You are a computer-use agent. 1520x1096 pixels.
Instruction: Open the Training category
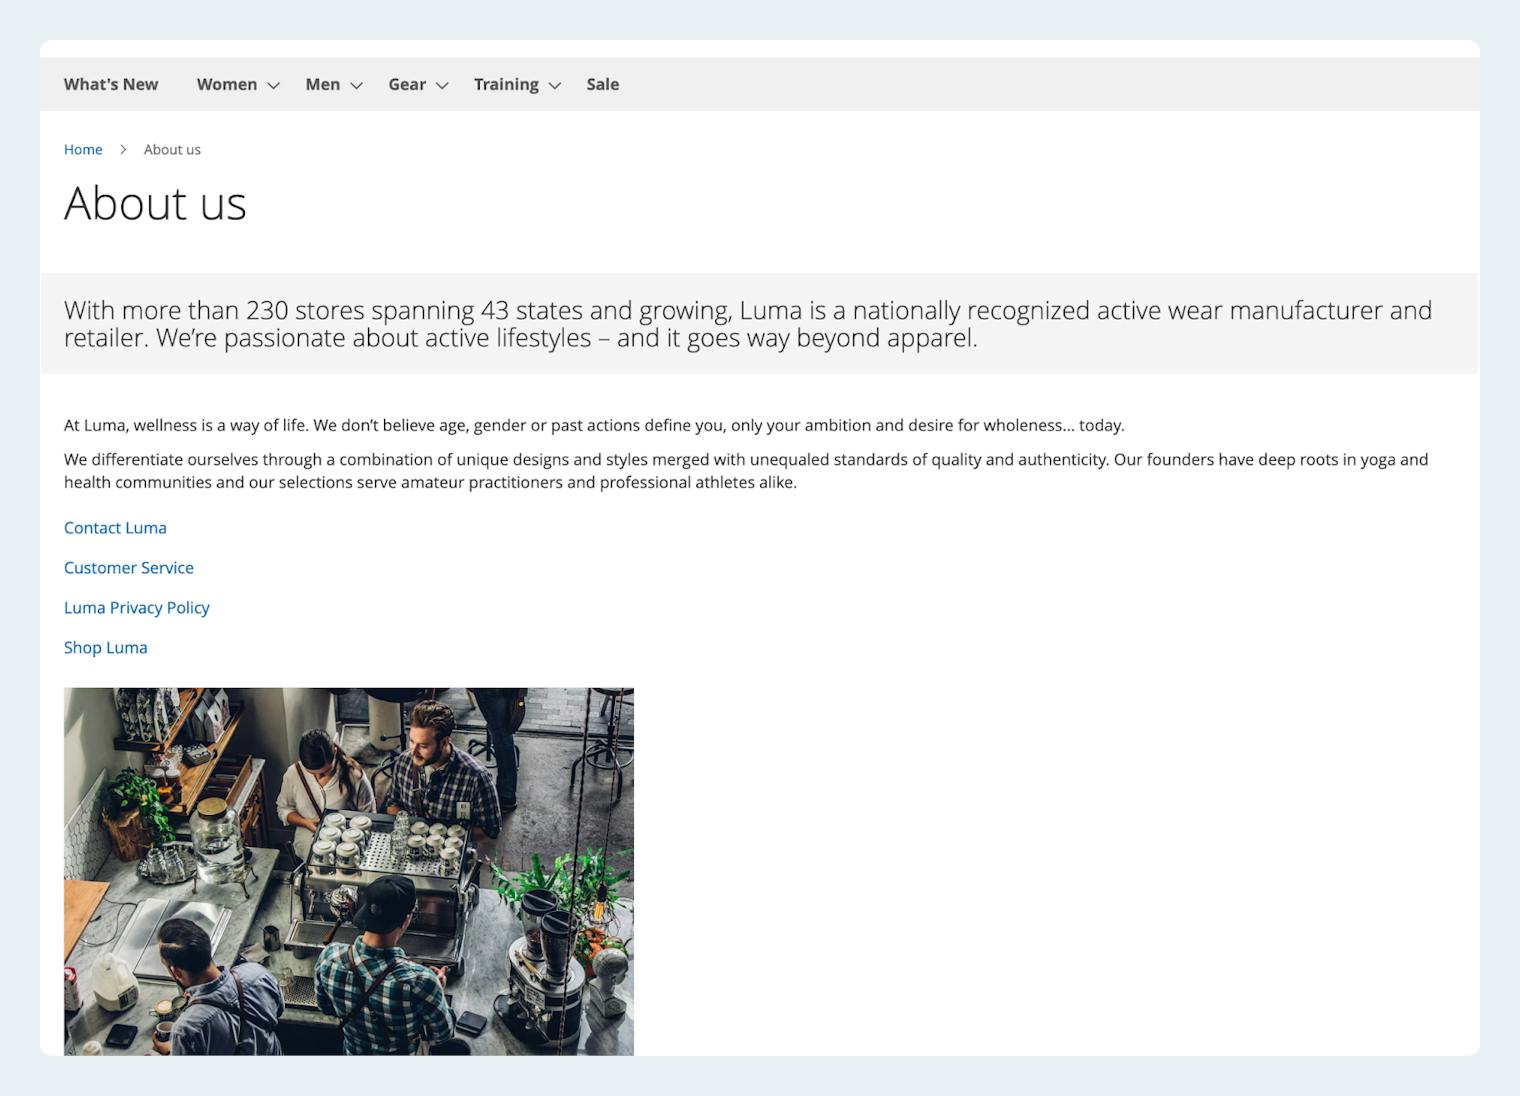[506, 84]
